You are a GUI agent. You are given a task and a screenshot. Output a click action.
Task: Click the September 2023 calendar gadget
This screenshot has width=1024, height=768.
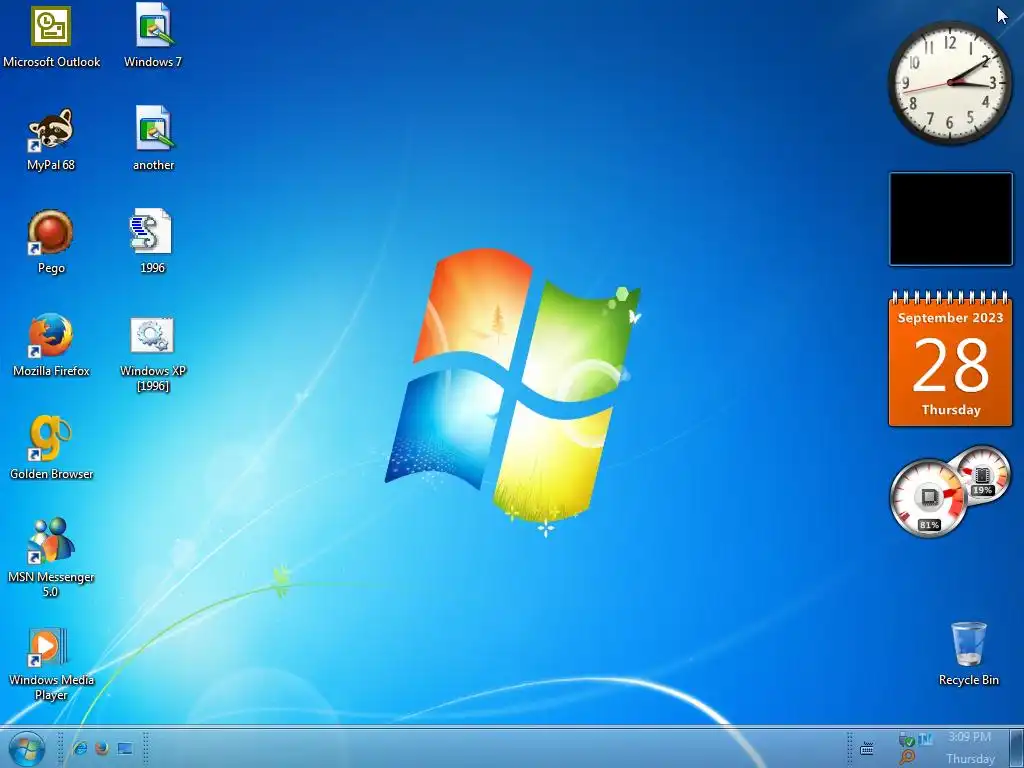(951, 359)
